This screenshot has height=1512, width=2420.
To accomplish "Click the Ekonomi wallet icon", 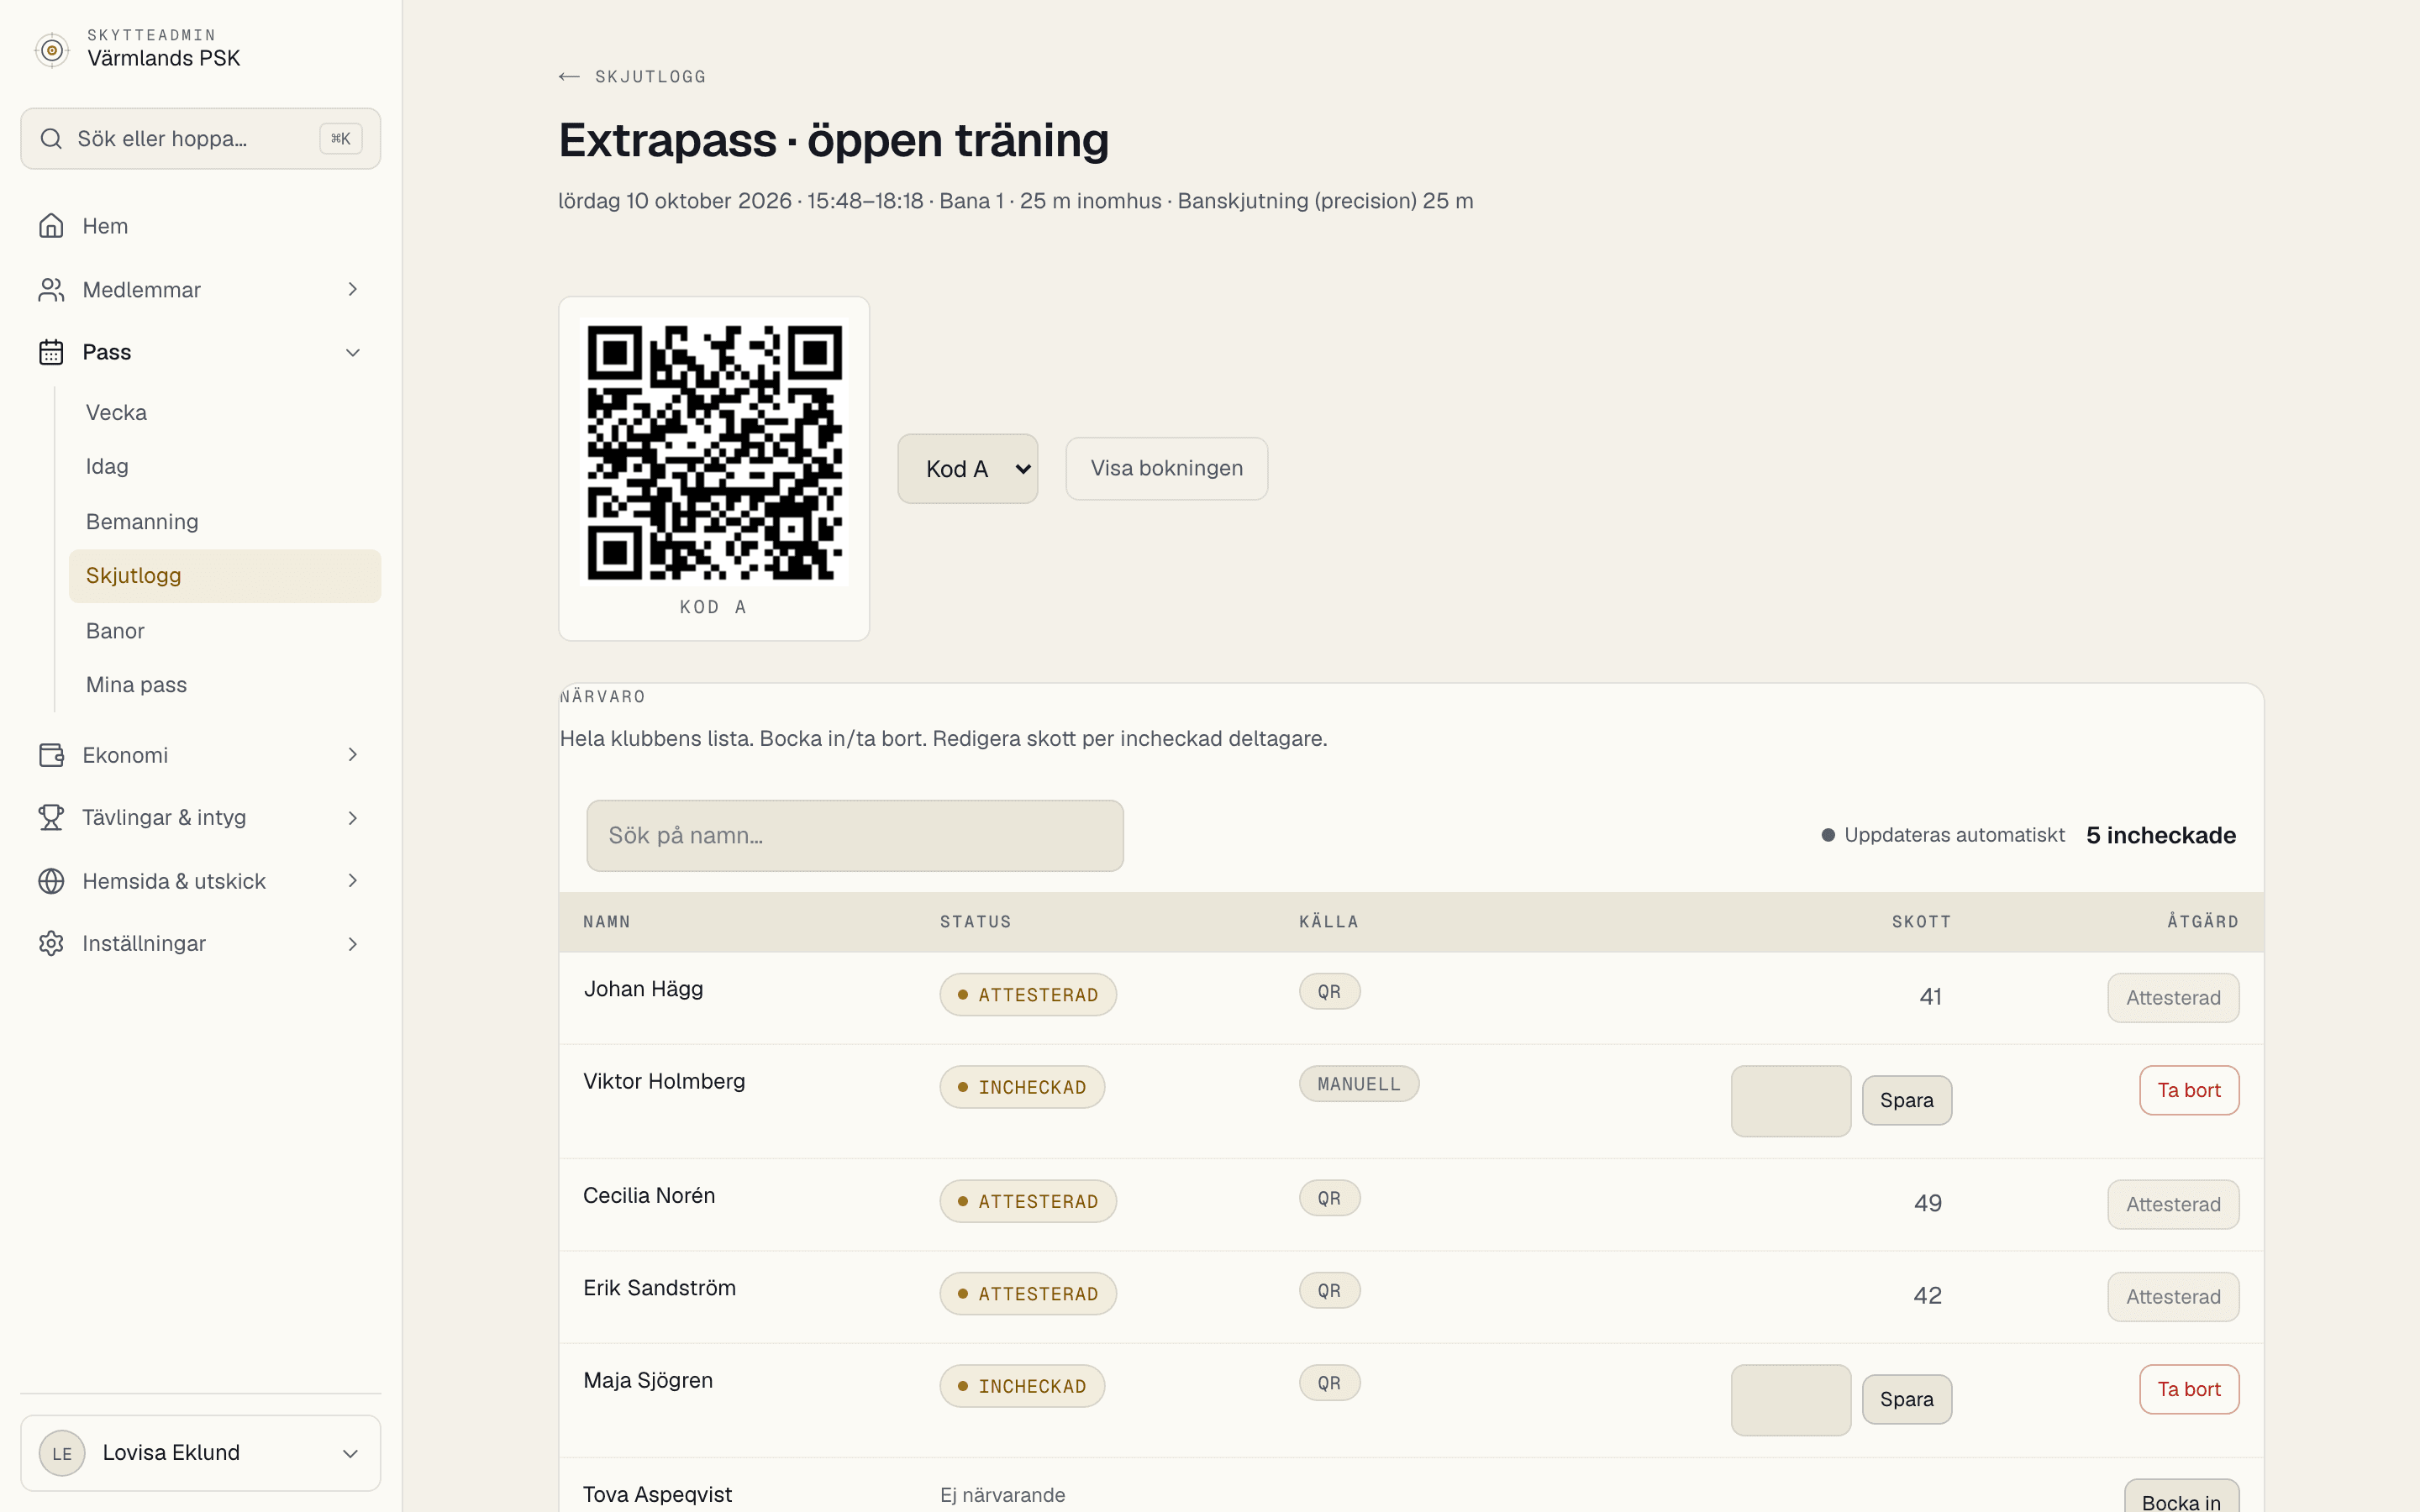I will click(51, 755).
